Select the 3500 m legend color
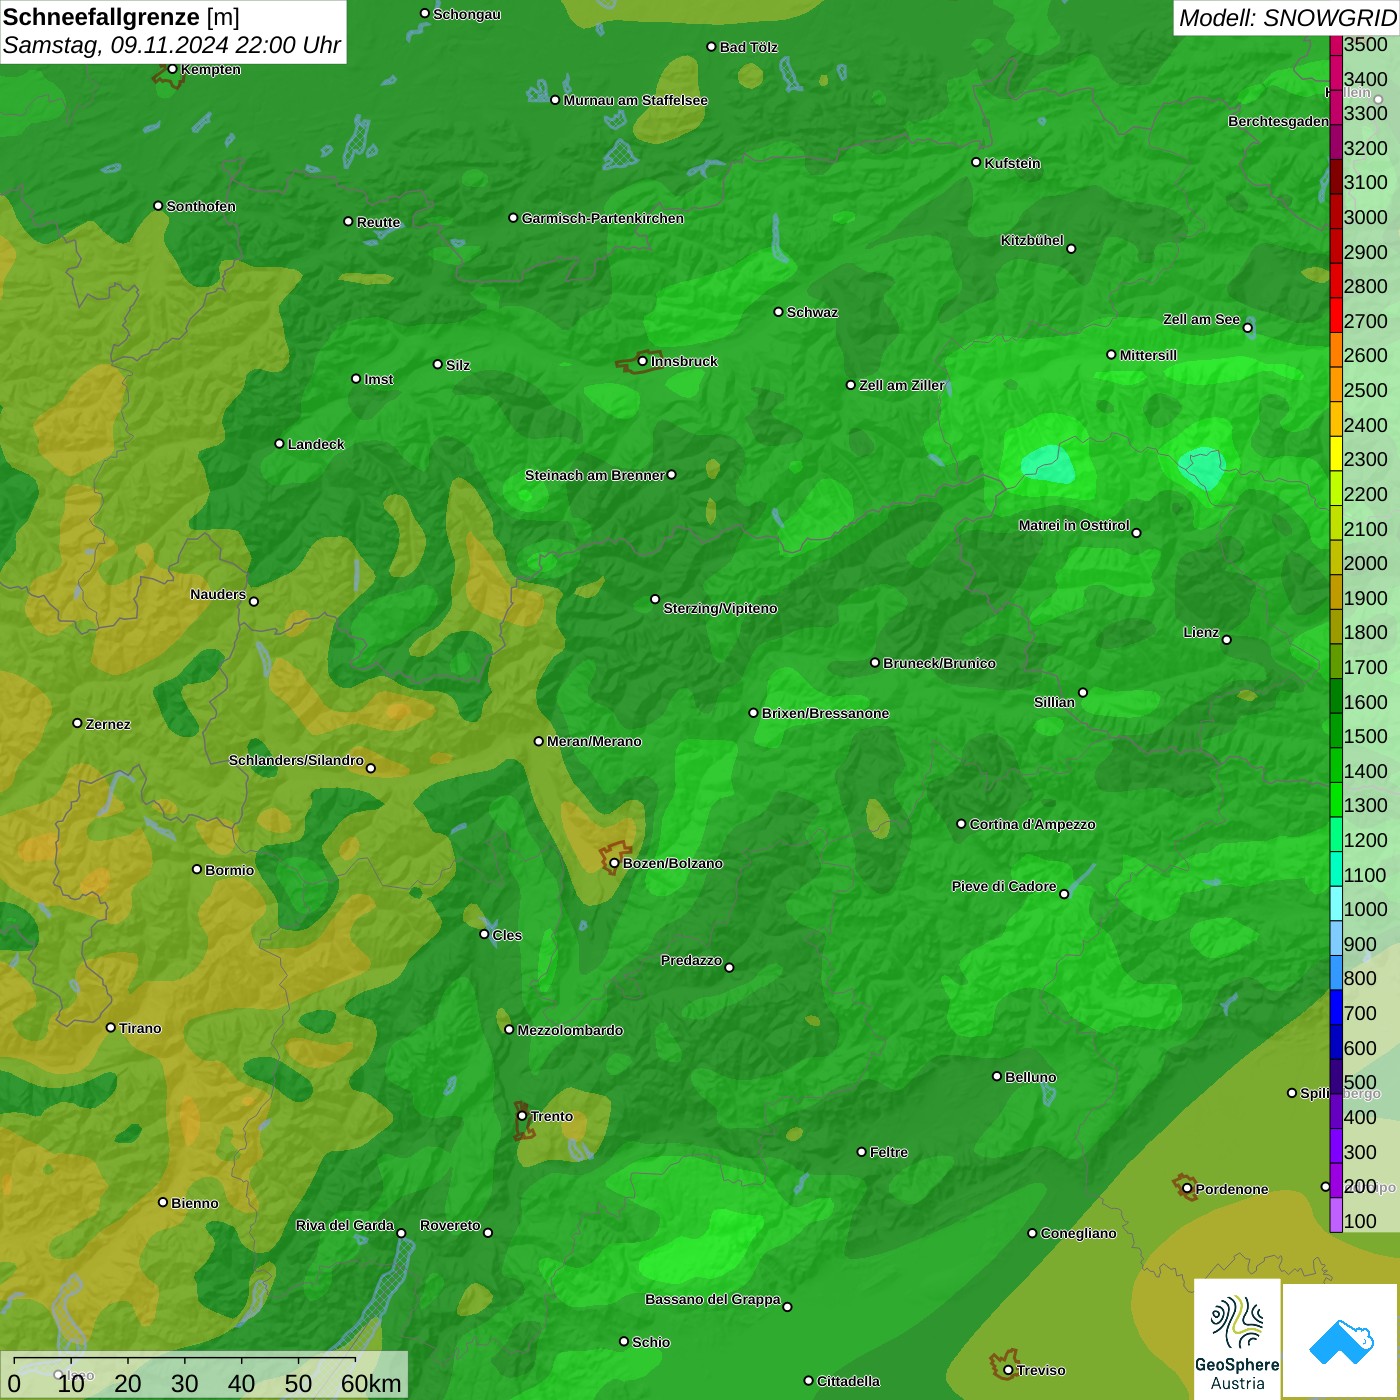The image size is (1400, 1400). point(1335,45)
